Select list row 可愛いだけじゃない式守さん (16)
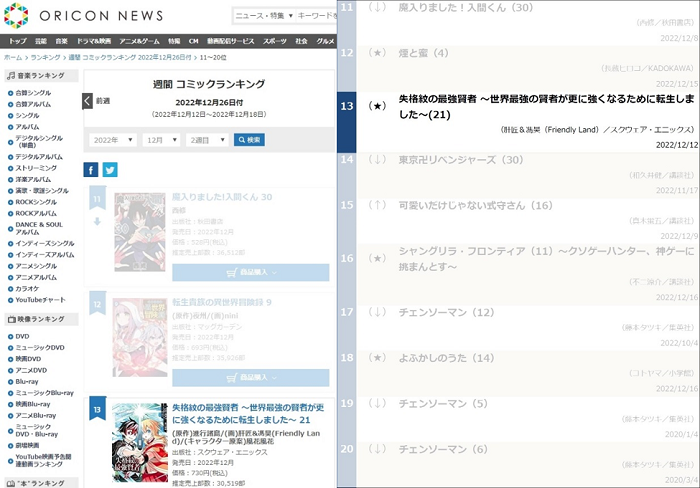Image resolution: width=700 pixels, height=488 pixels. coord(519,221)
